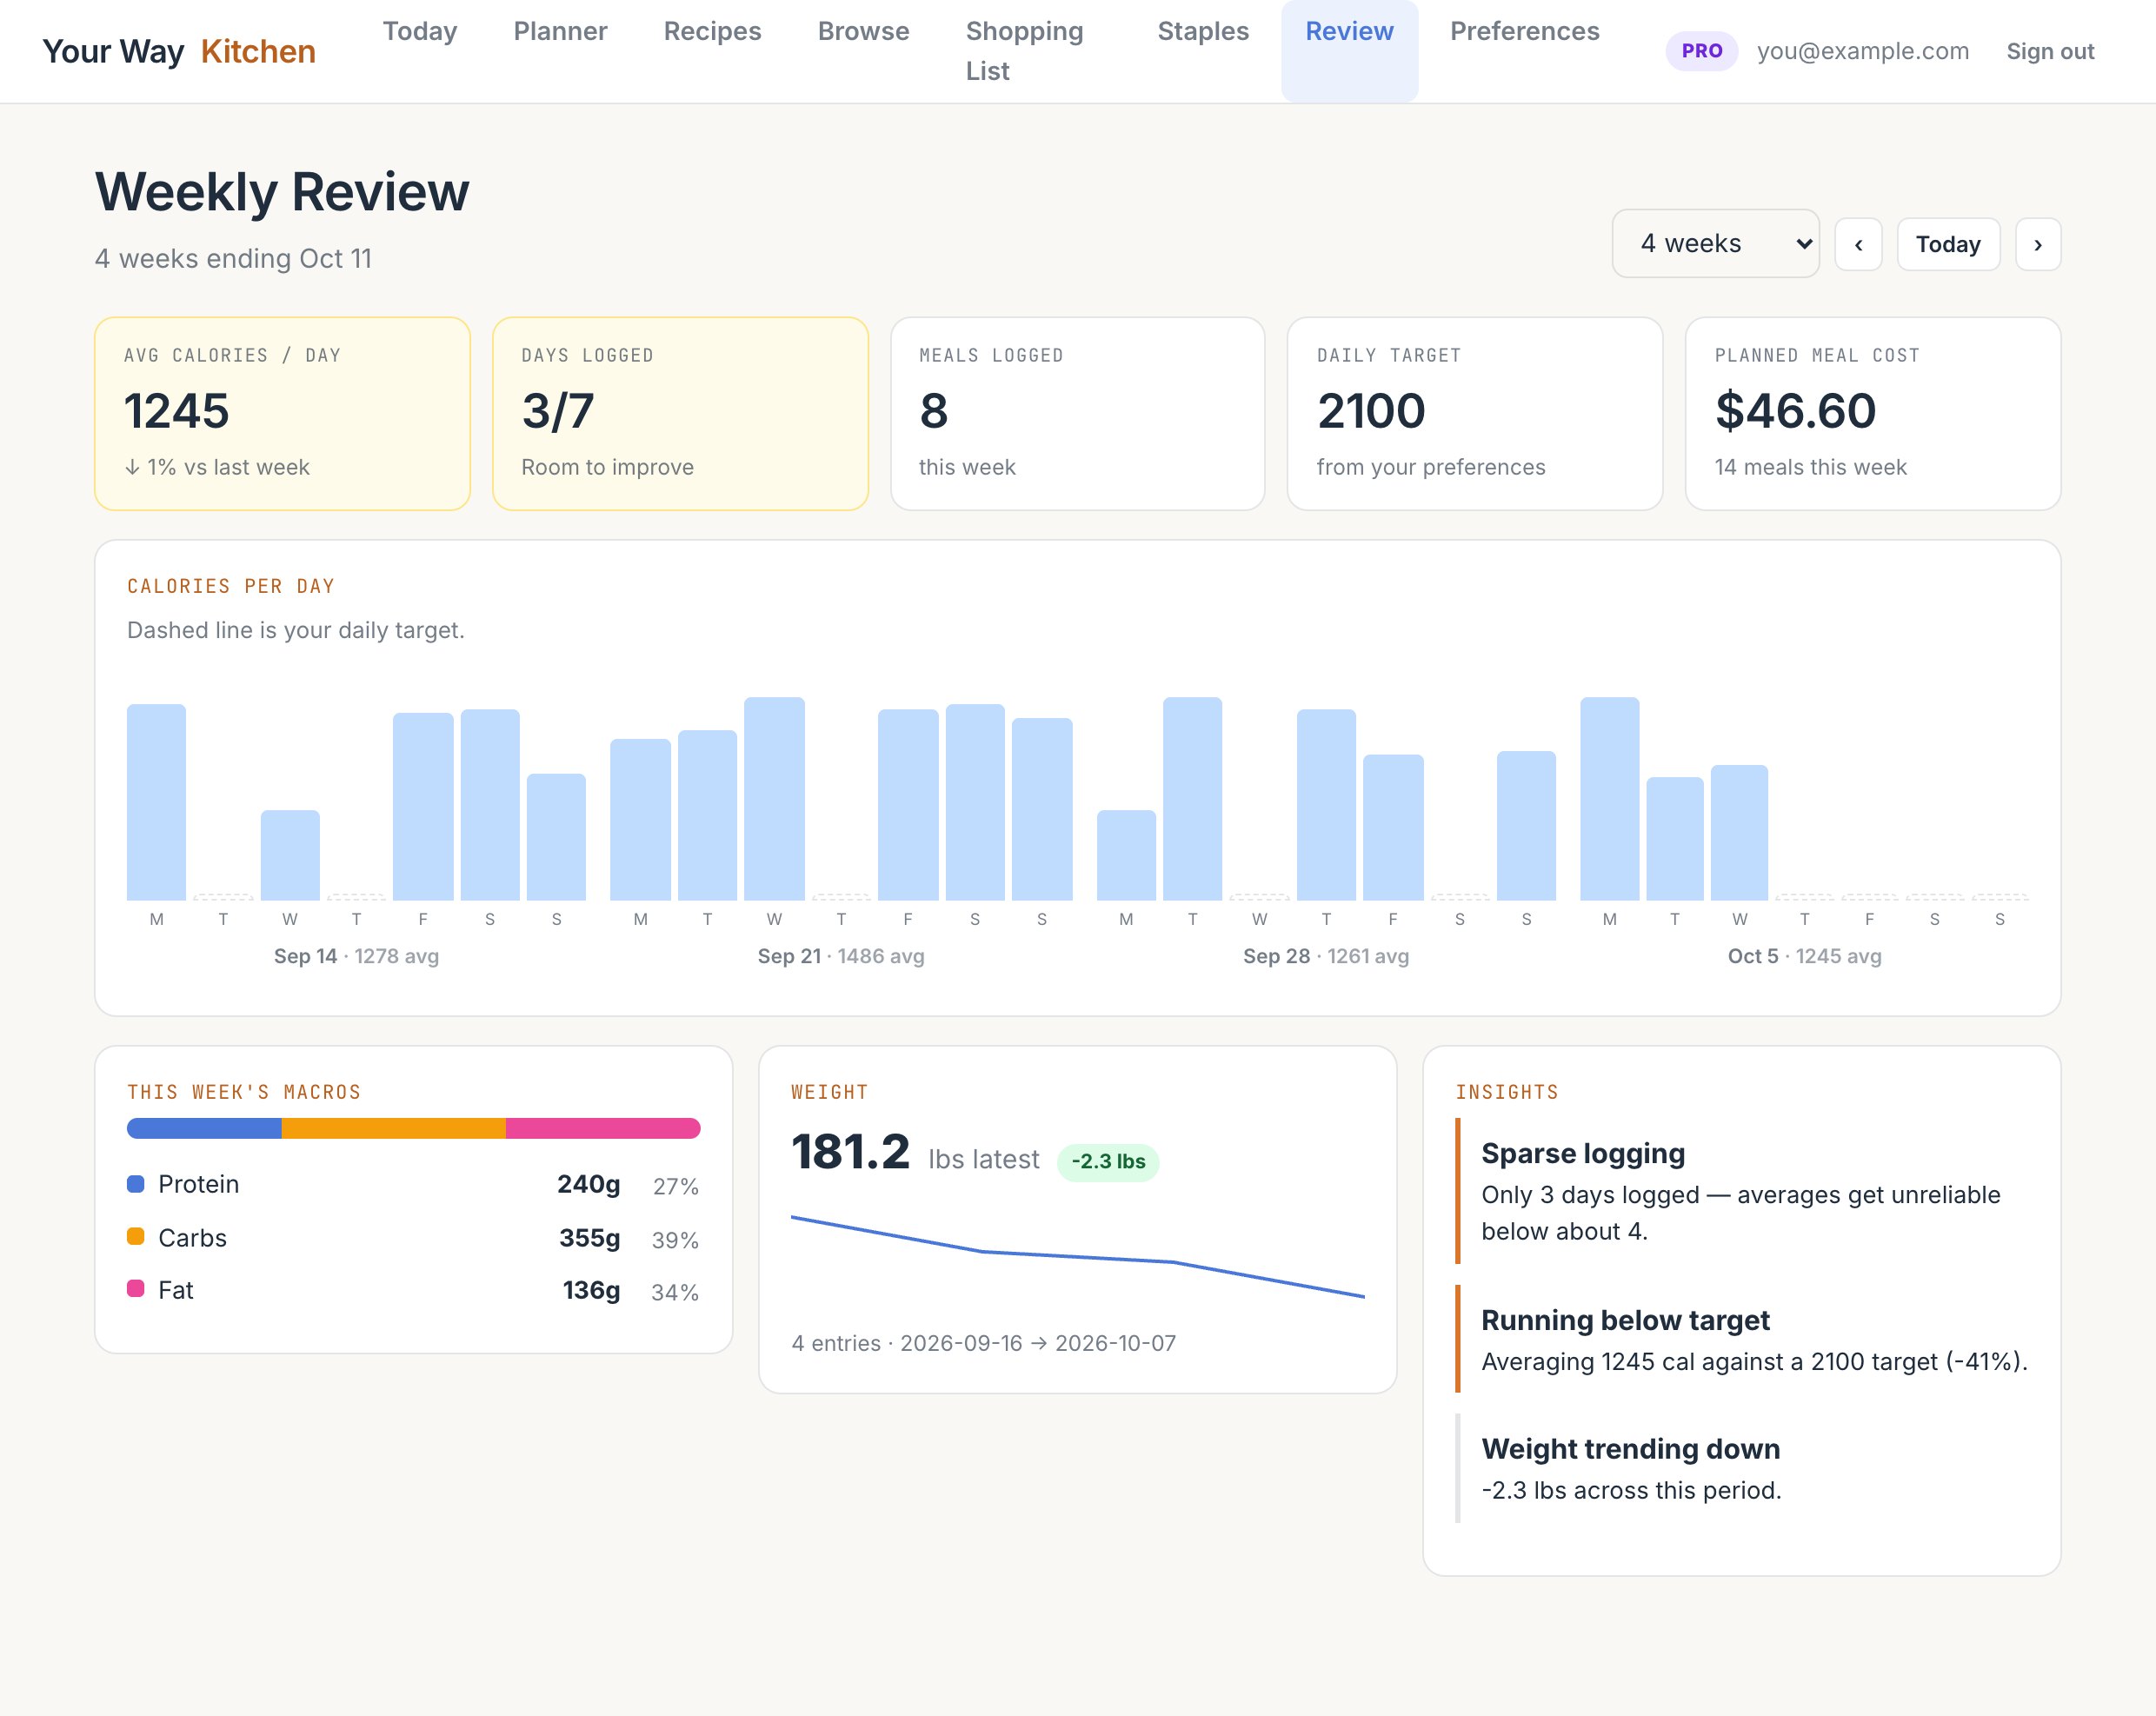Click the blue Protein legend swatch
Screen dimensions: 2156x1716
(x=136, y=1184)
